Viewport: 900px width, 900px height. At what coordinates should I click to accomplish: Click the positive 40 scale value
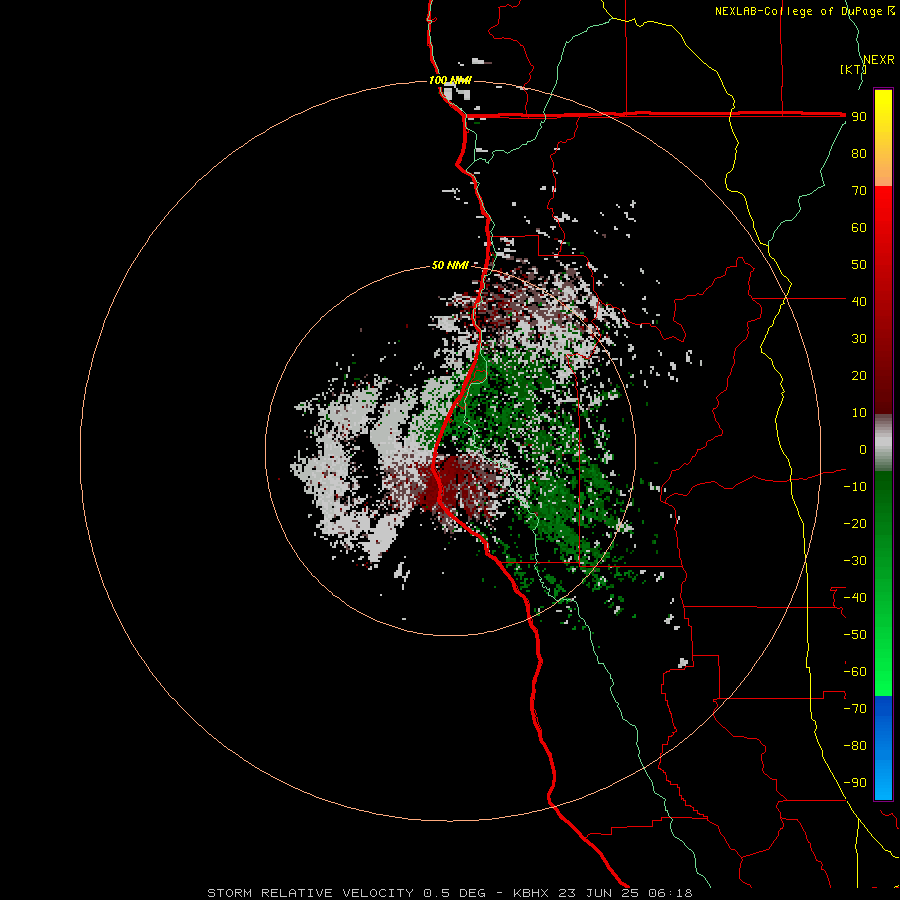[x=859, y=302]
